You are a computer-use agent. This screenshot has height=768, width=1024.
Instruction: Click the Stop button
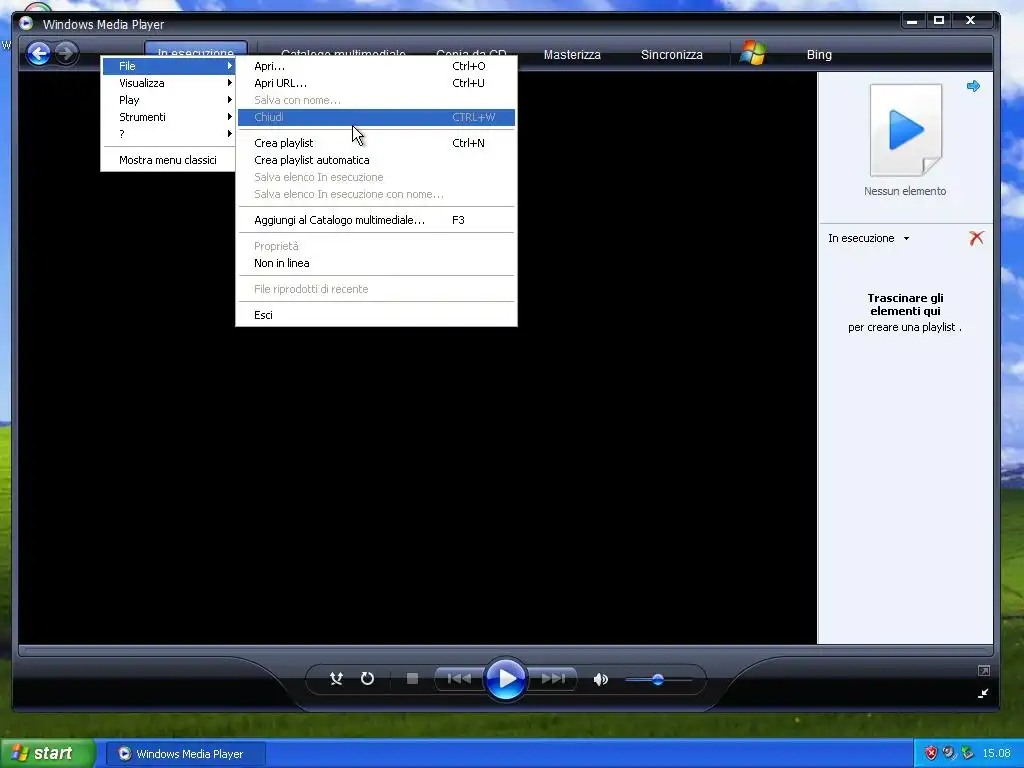(x=412, y=679)
